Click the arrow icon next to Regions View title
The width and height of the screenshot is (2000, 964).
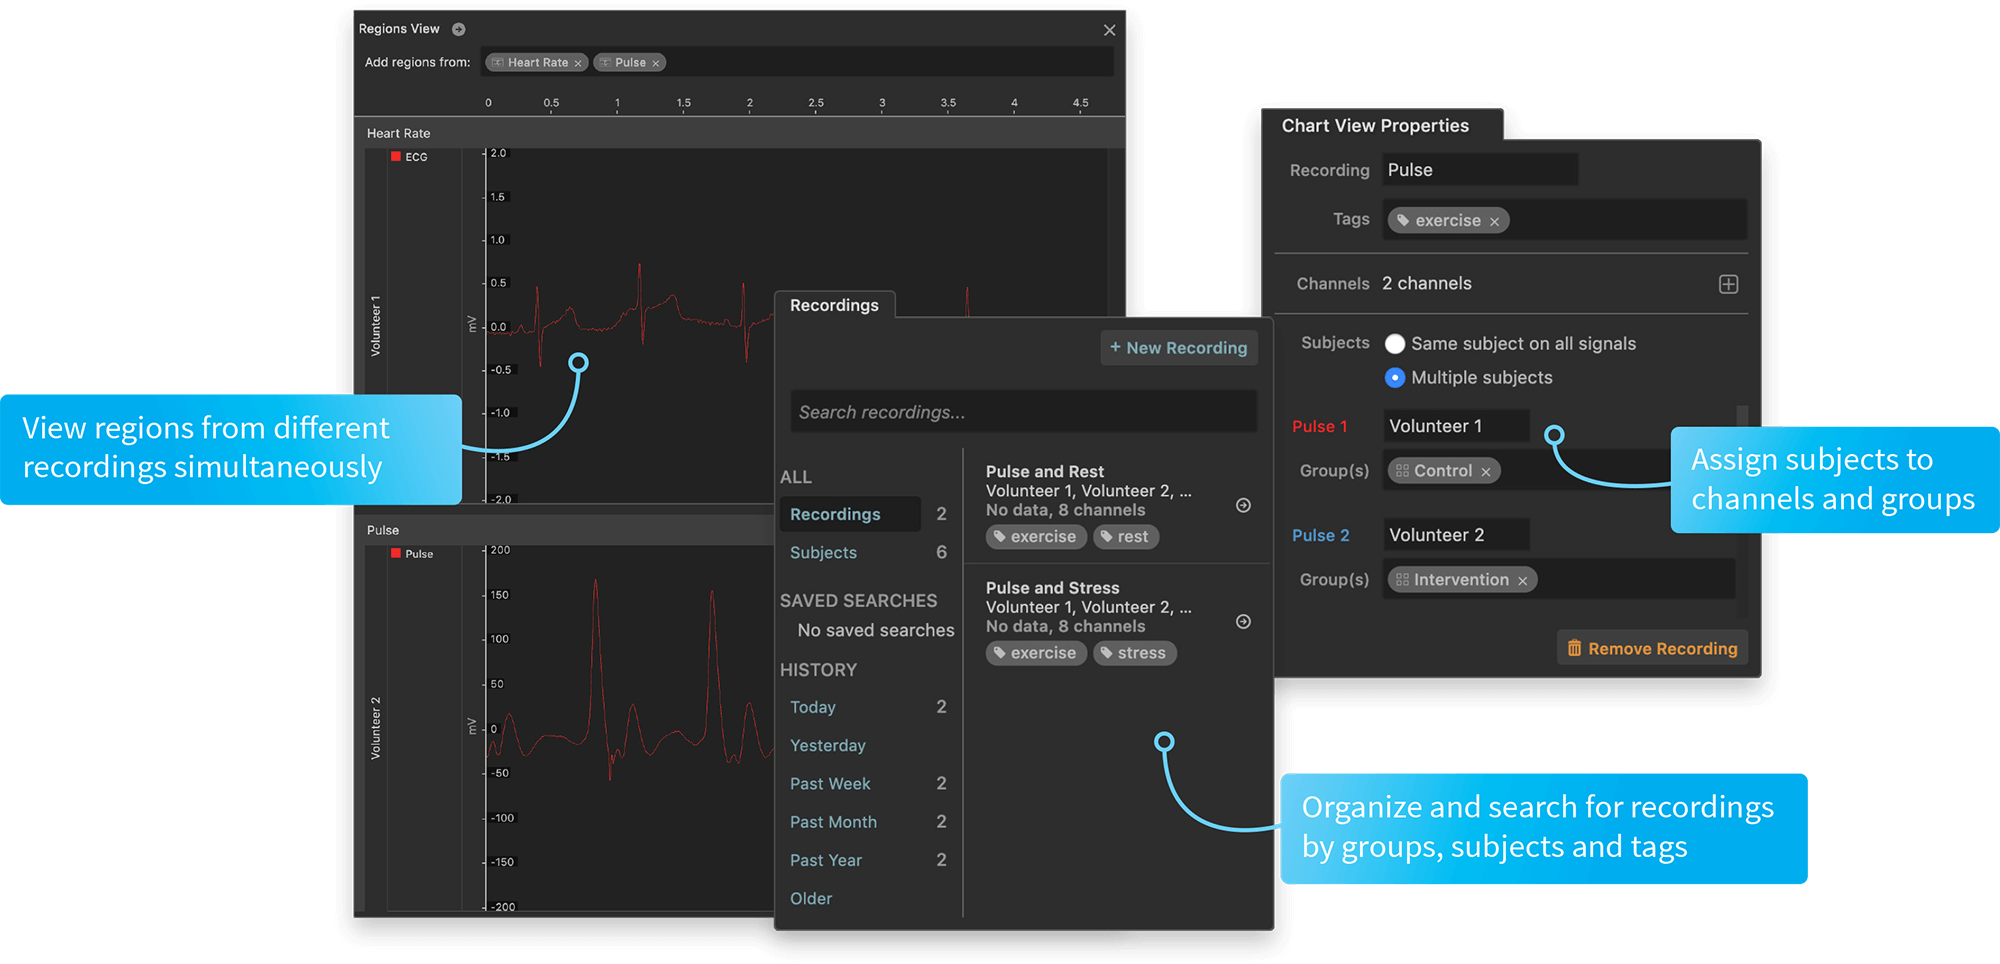pyautogui.click(x=459, y=29)
